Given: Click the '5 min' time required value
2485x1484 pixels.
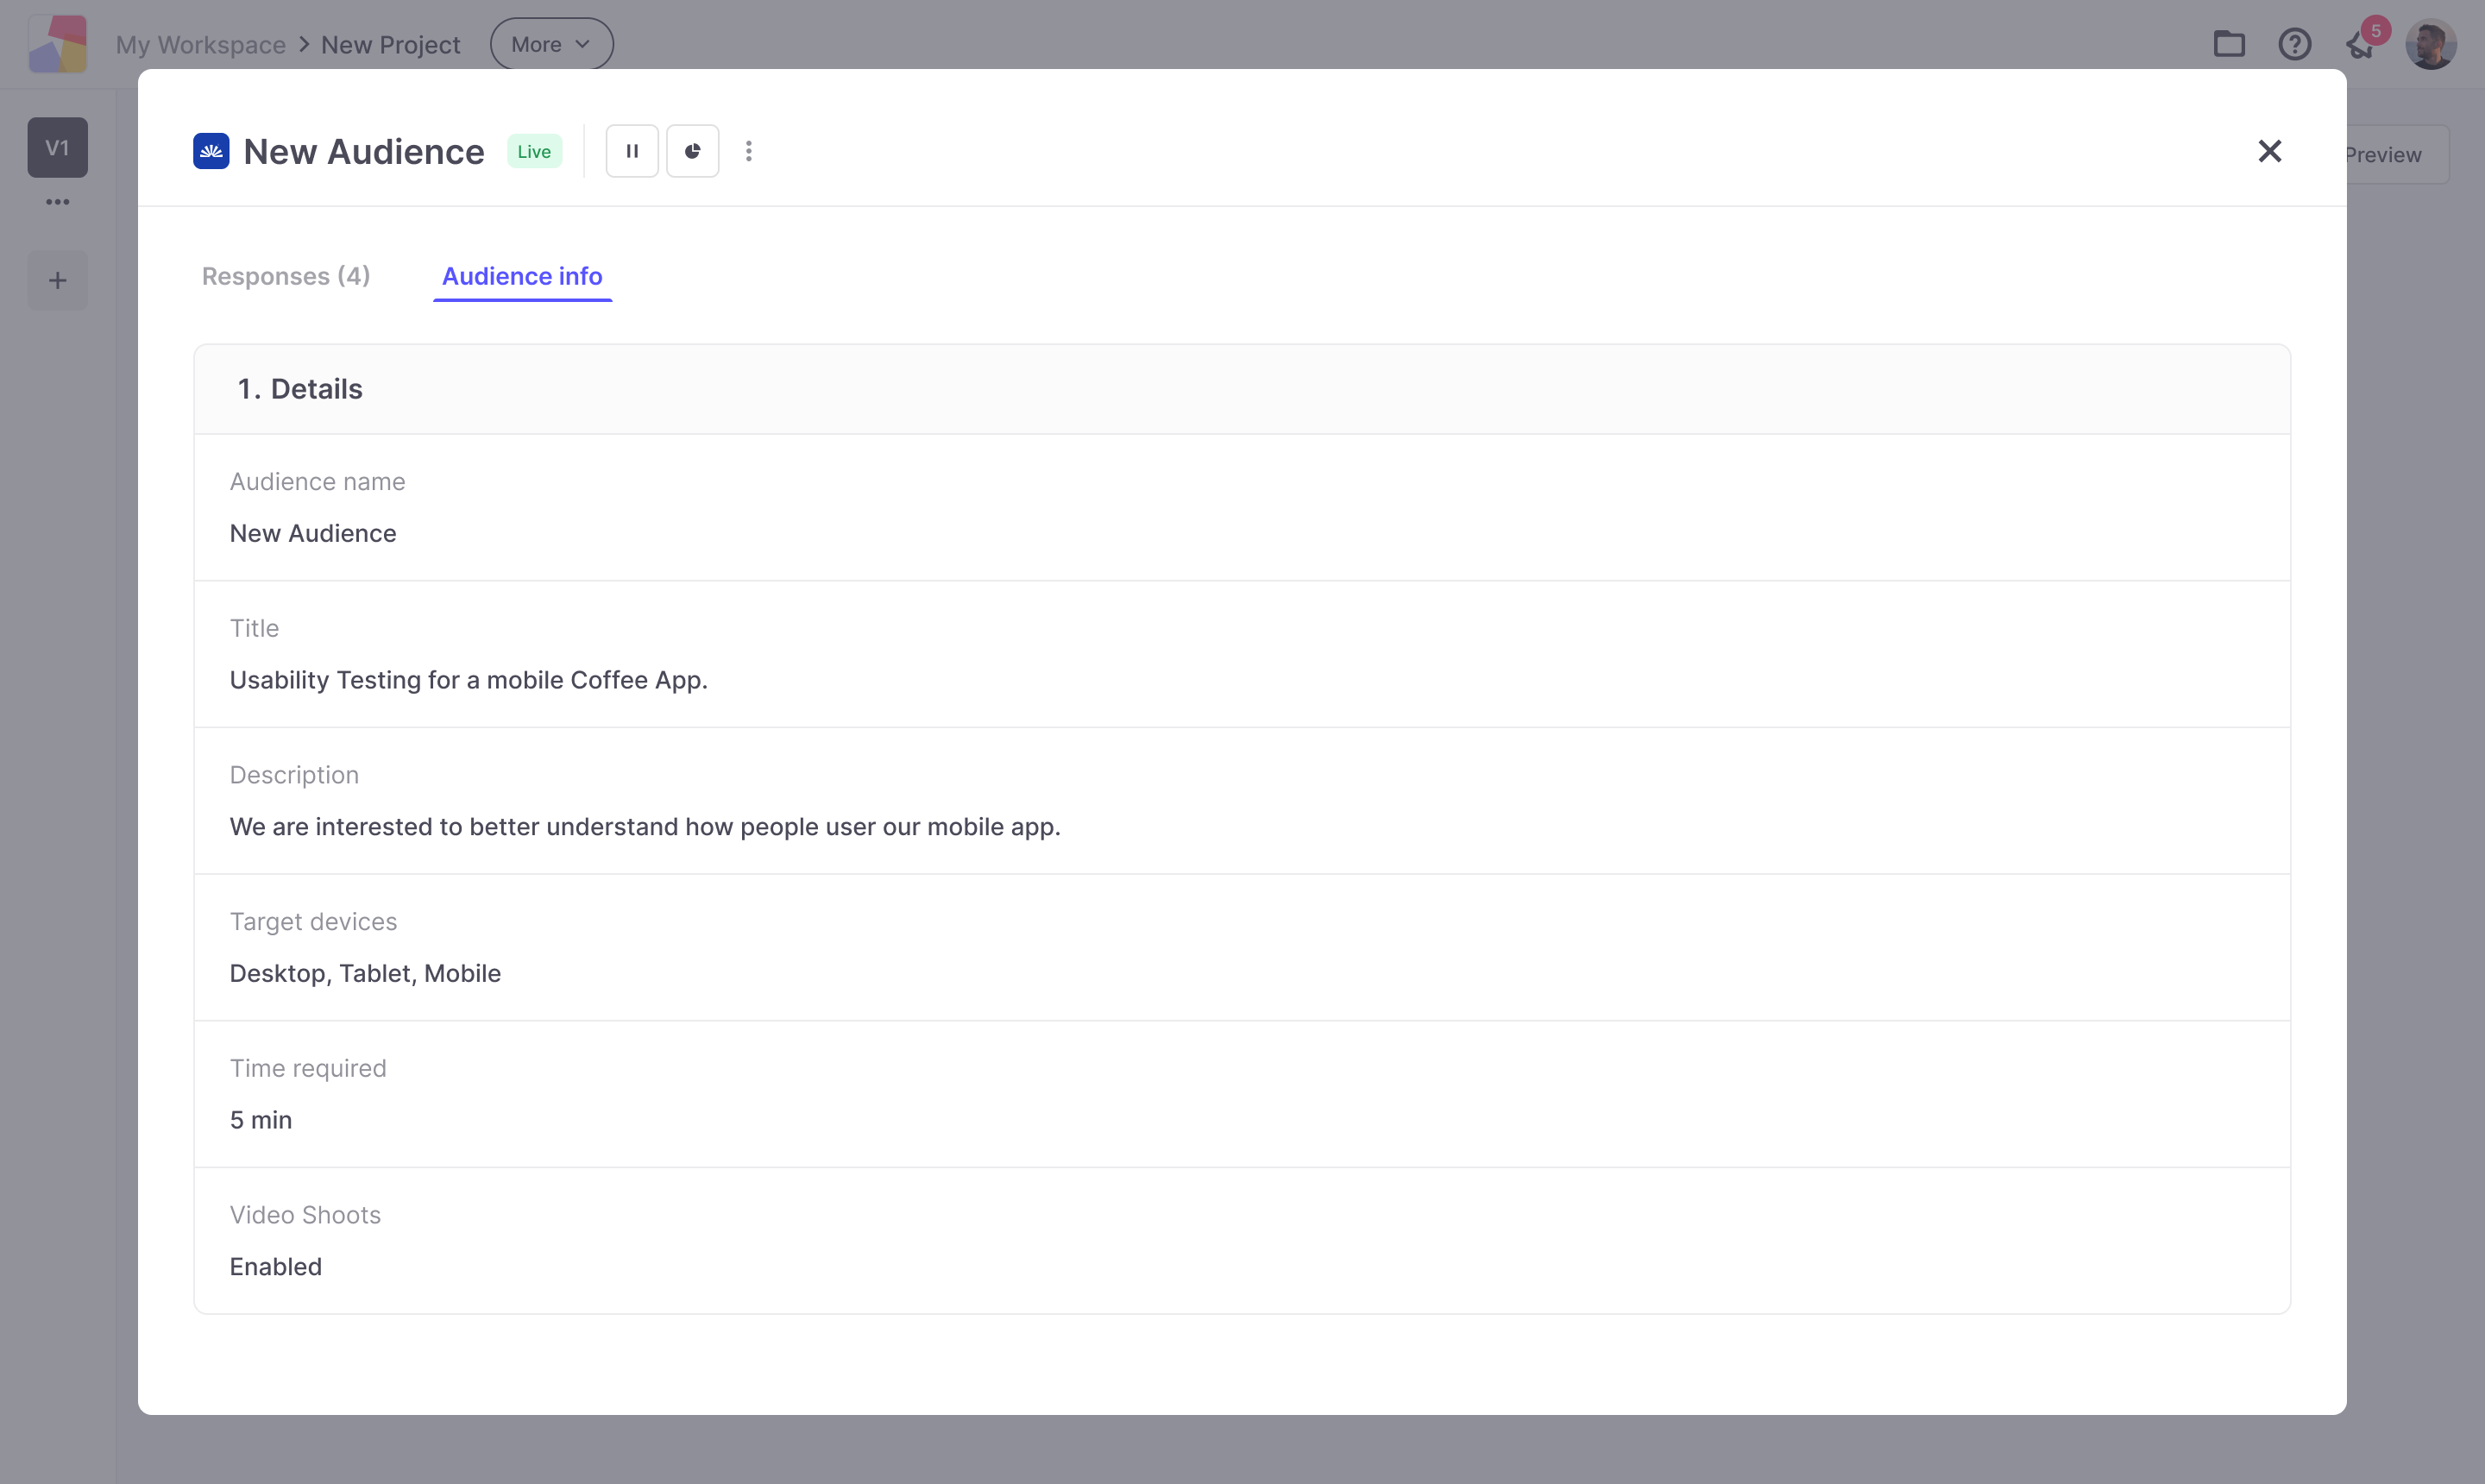Looking at the screenshot, I should pyautogui.click(x=261, y=1120).
